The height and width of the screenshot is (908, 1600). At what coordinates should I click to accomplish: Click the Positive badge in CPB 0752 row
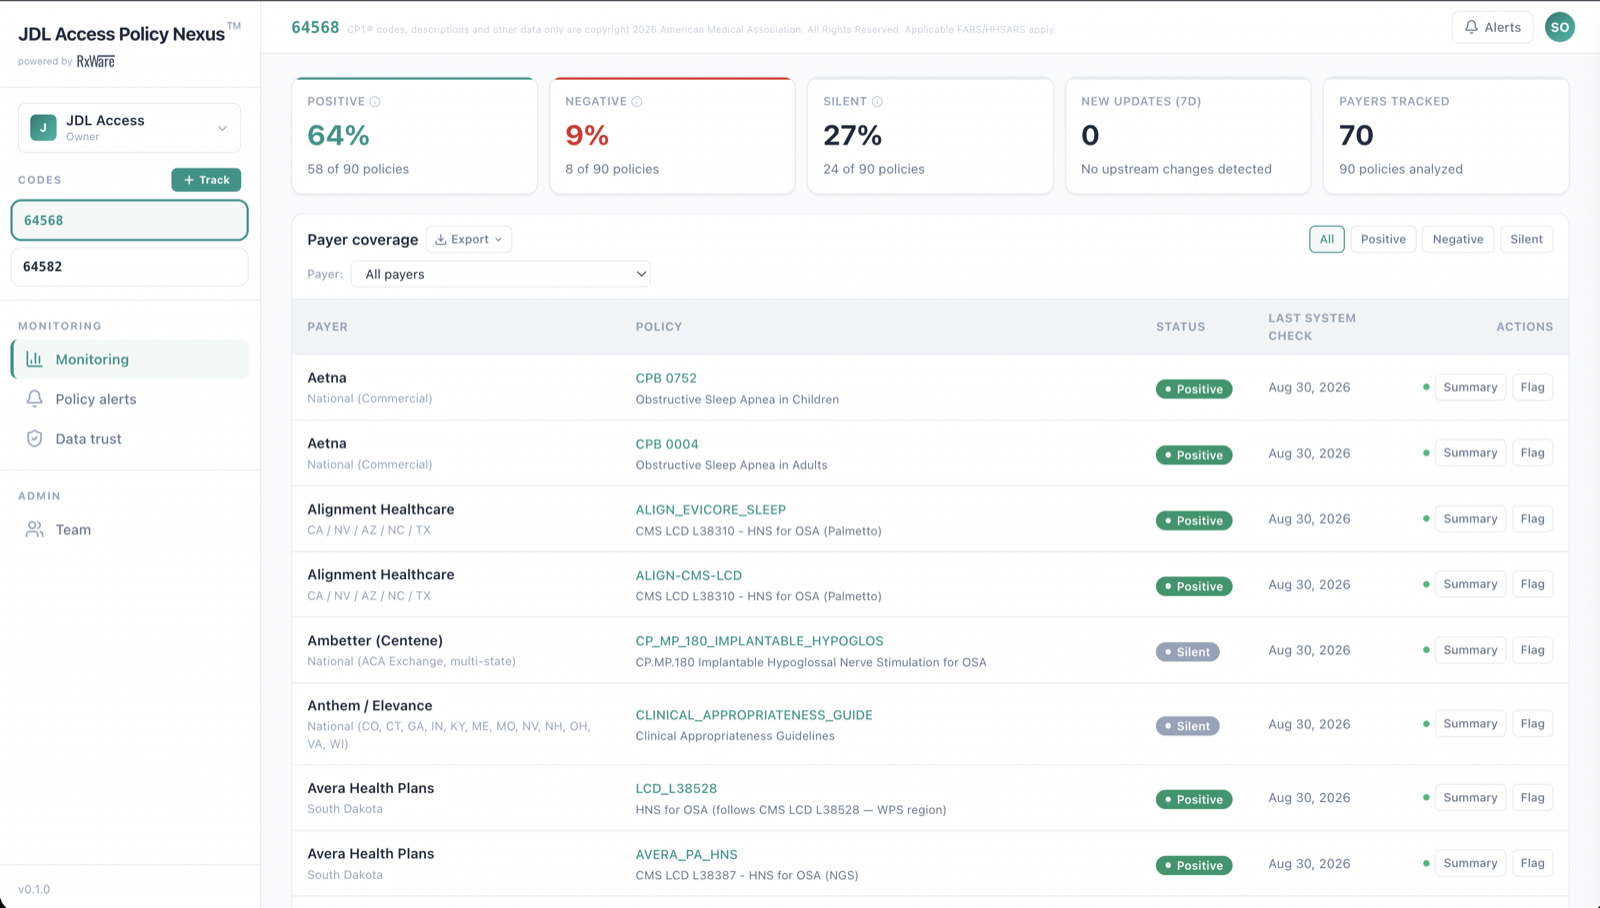point(1194,389)
